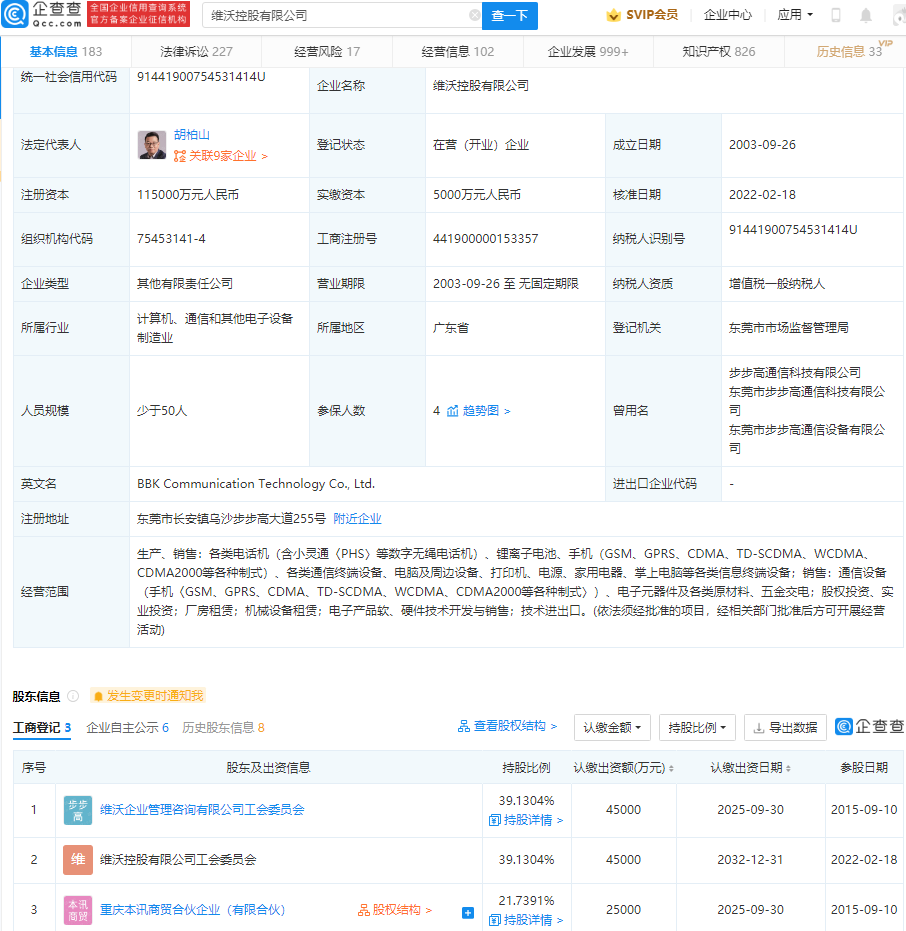Open the 持股比例 dropdown
Screen dimensions: 906x931
tap(695, 728)
